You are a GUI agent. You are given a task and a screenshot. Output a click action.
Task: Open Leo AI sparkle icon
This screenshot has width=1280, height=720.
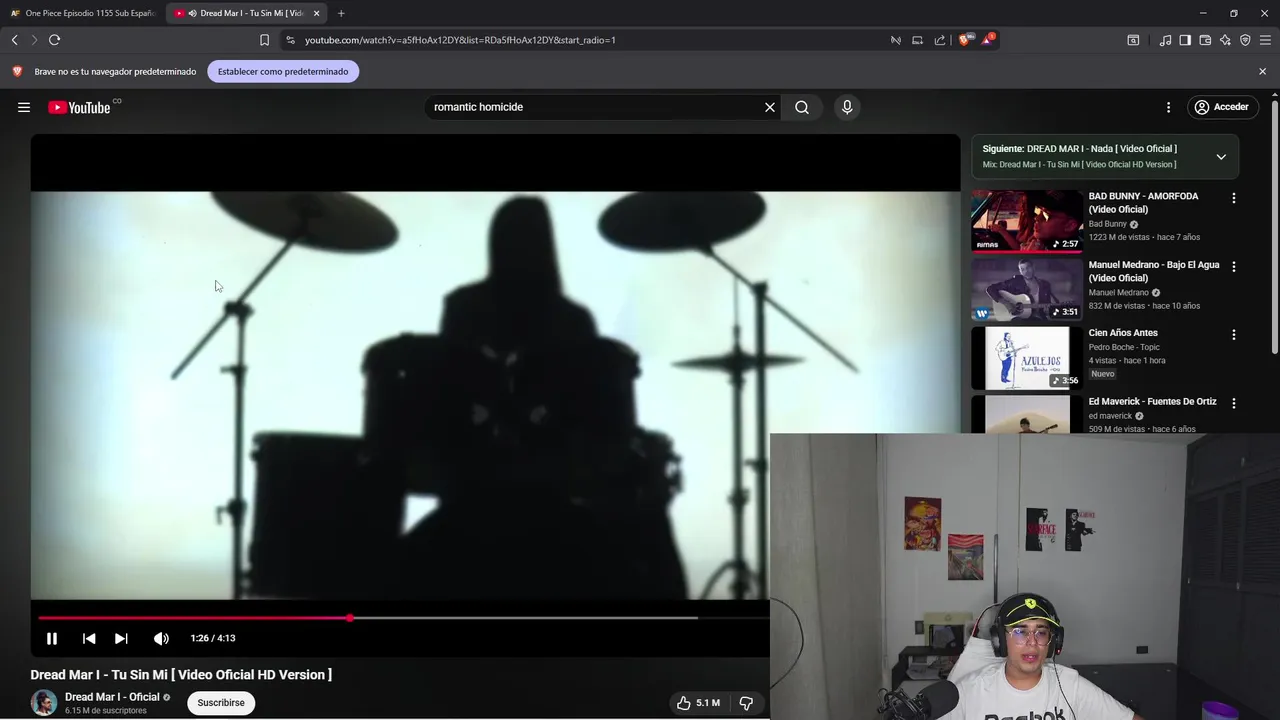tap(1225, 40)
